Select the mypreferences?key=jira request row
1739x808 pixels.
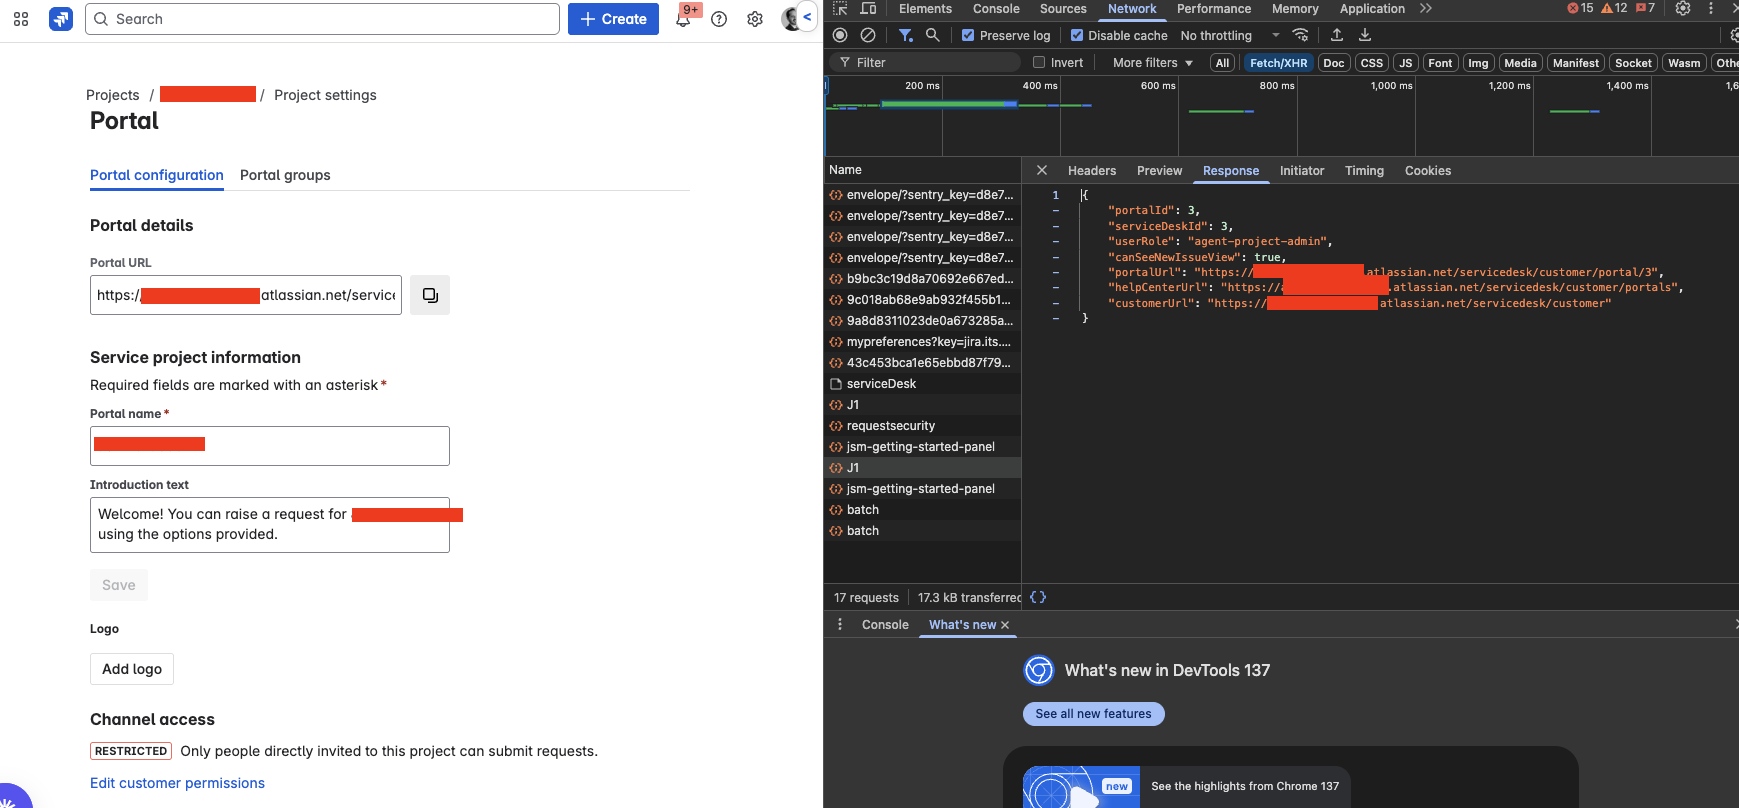pos(922,342)
